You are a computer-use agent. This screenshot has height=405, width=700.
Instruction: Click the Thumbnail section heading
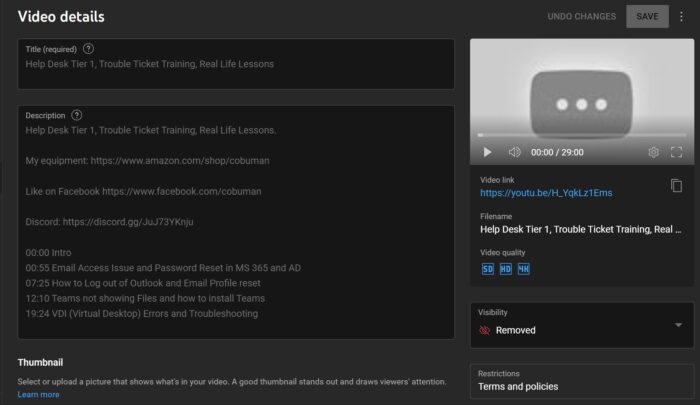tap(40, 362)
